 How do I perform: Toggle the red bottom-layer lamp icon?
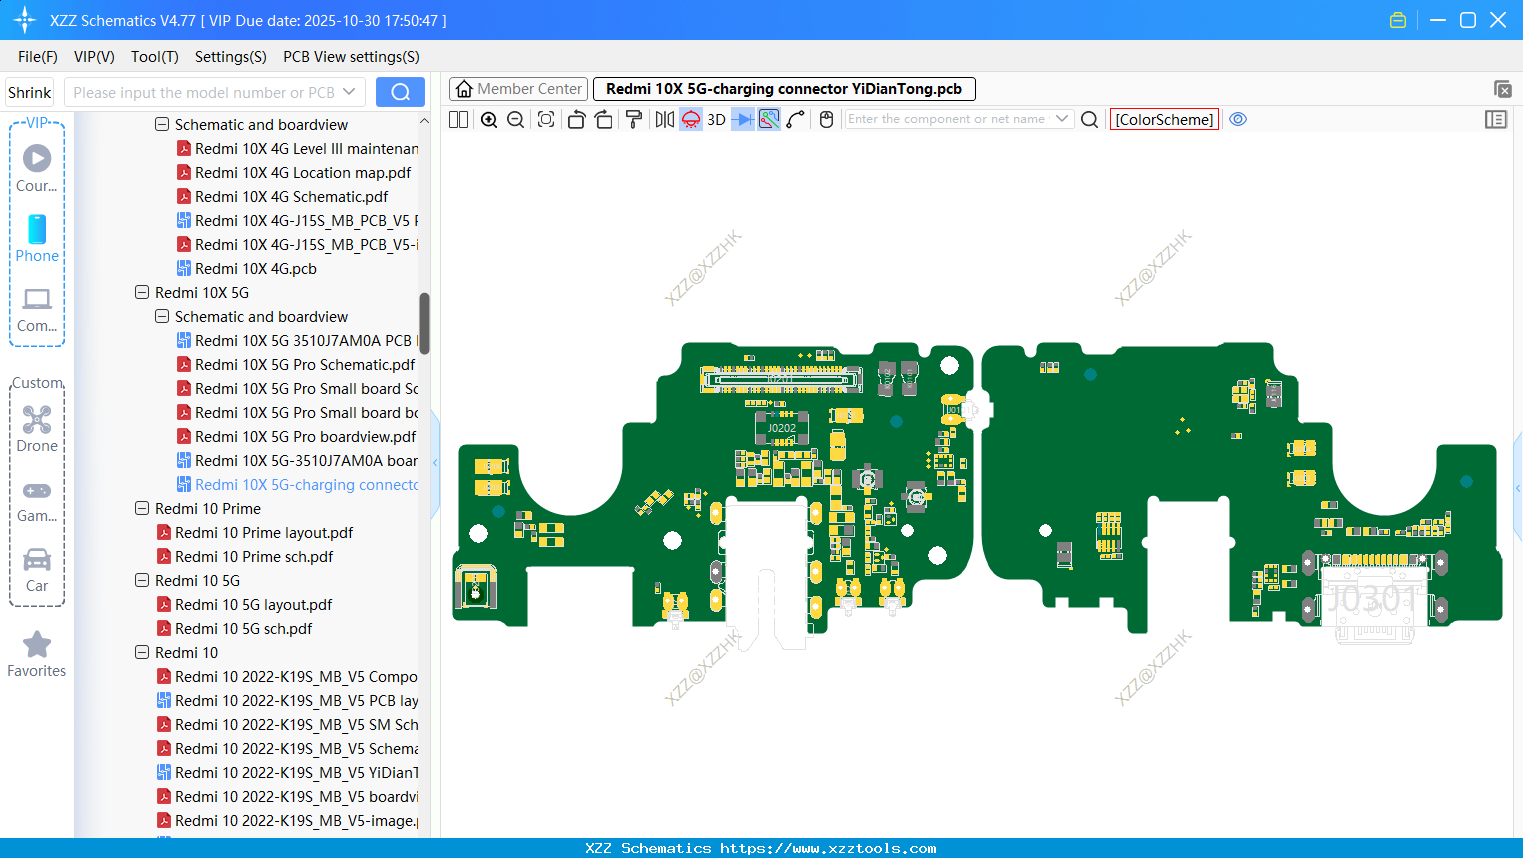coord(689,119)
